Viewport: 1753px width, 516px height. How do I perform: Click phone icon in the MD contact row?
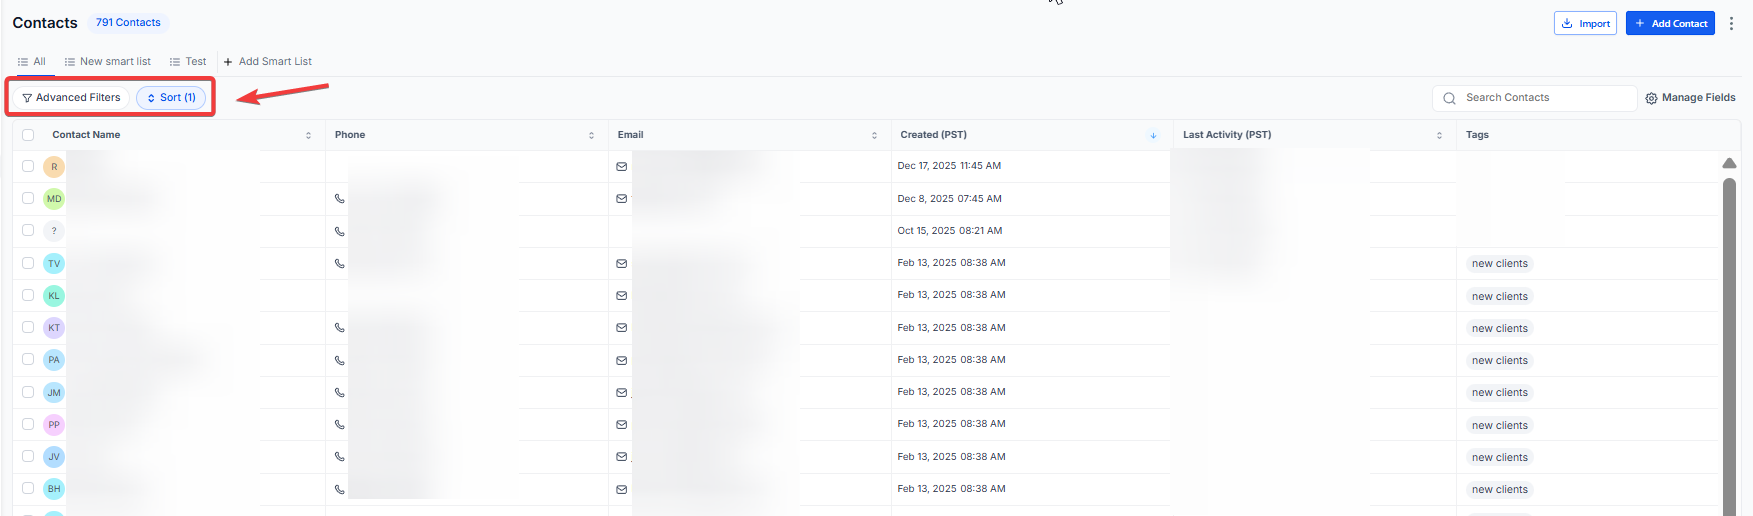click(340, 199)
